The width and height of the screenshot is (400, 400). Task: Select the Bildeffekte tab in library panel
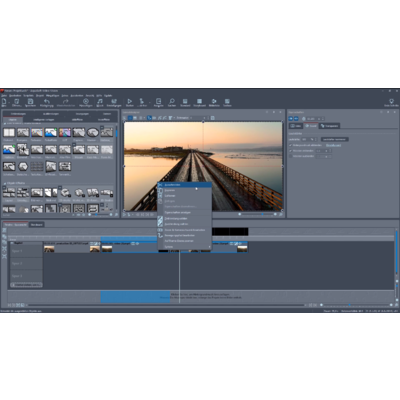[x=77, y=119]
